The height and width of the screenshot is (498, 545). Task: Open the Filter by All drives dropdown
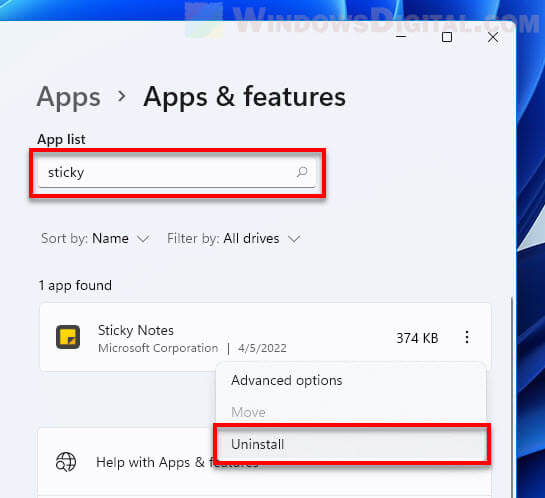(234, 239)
